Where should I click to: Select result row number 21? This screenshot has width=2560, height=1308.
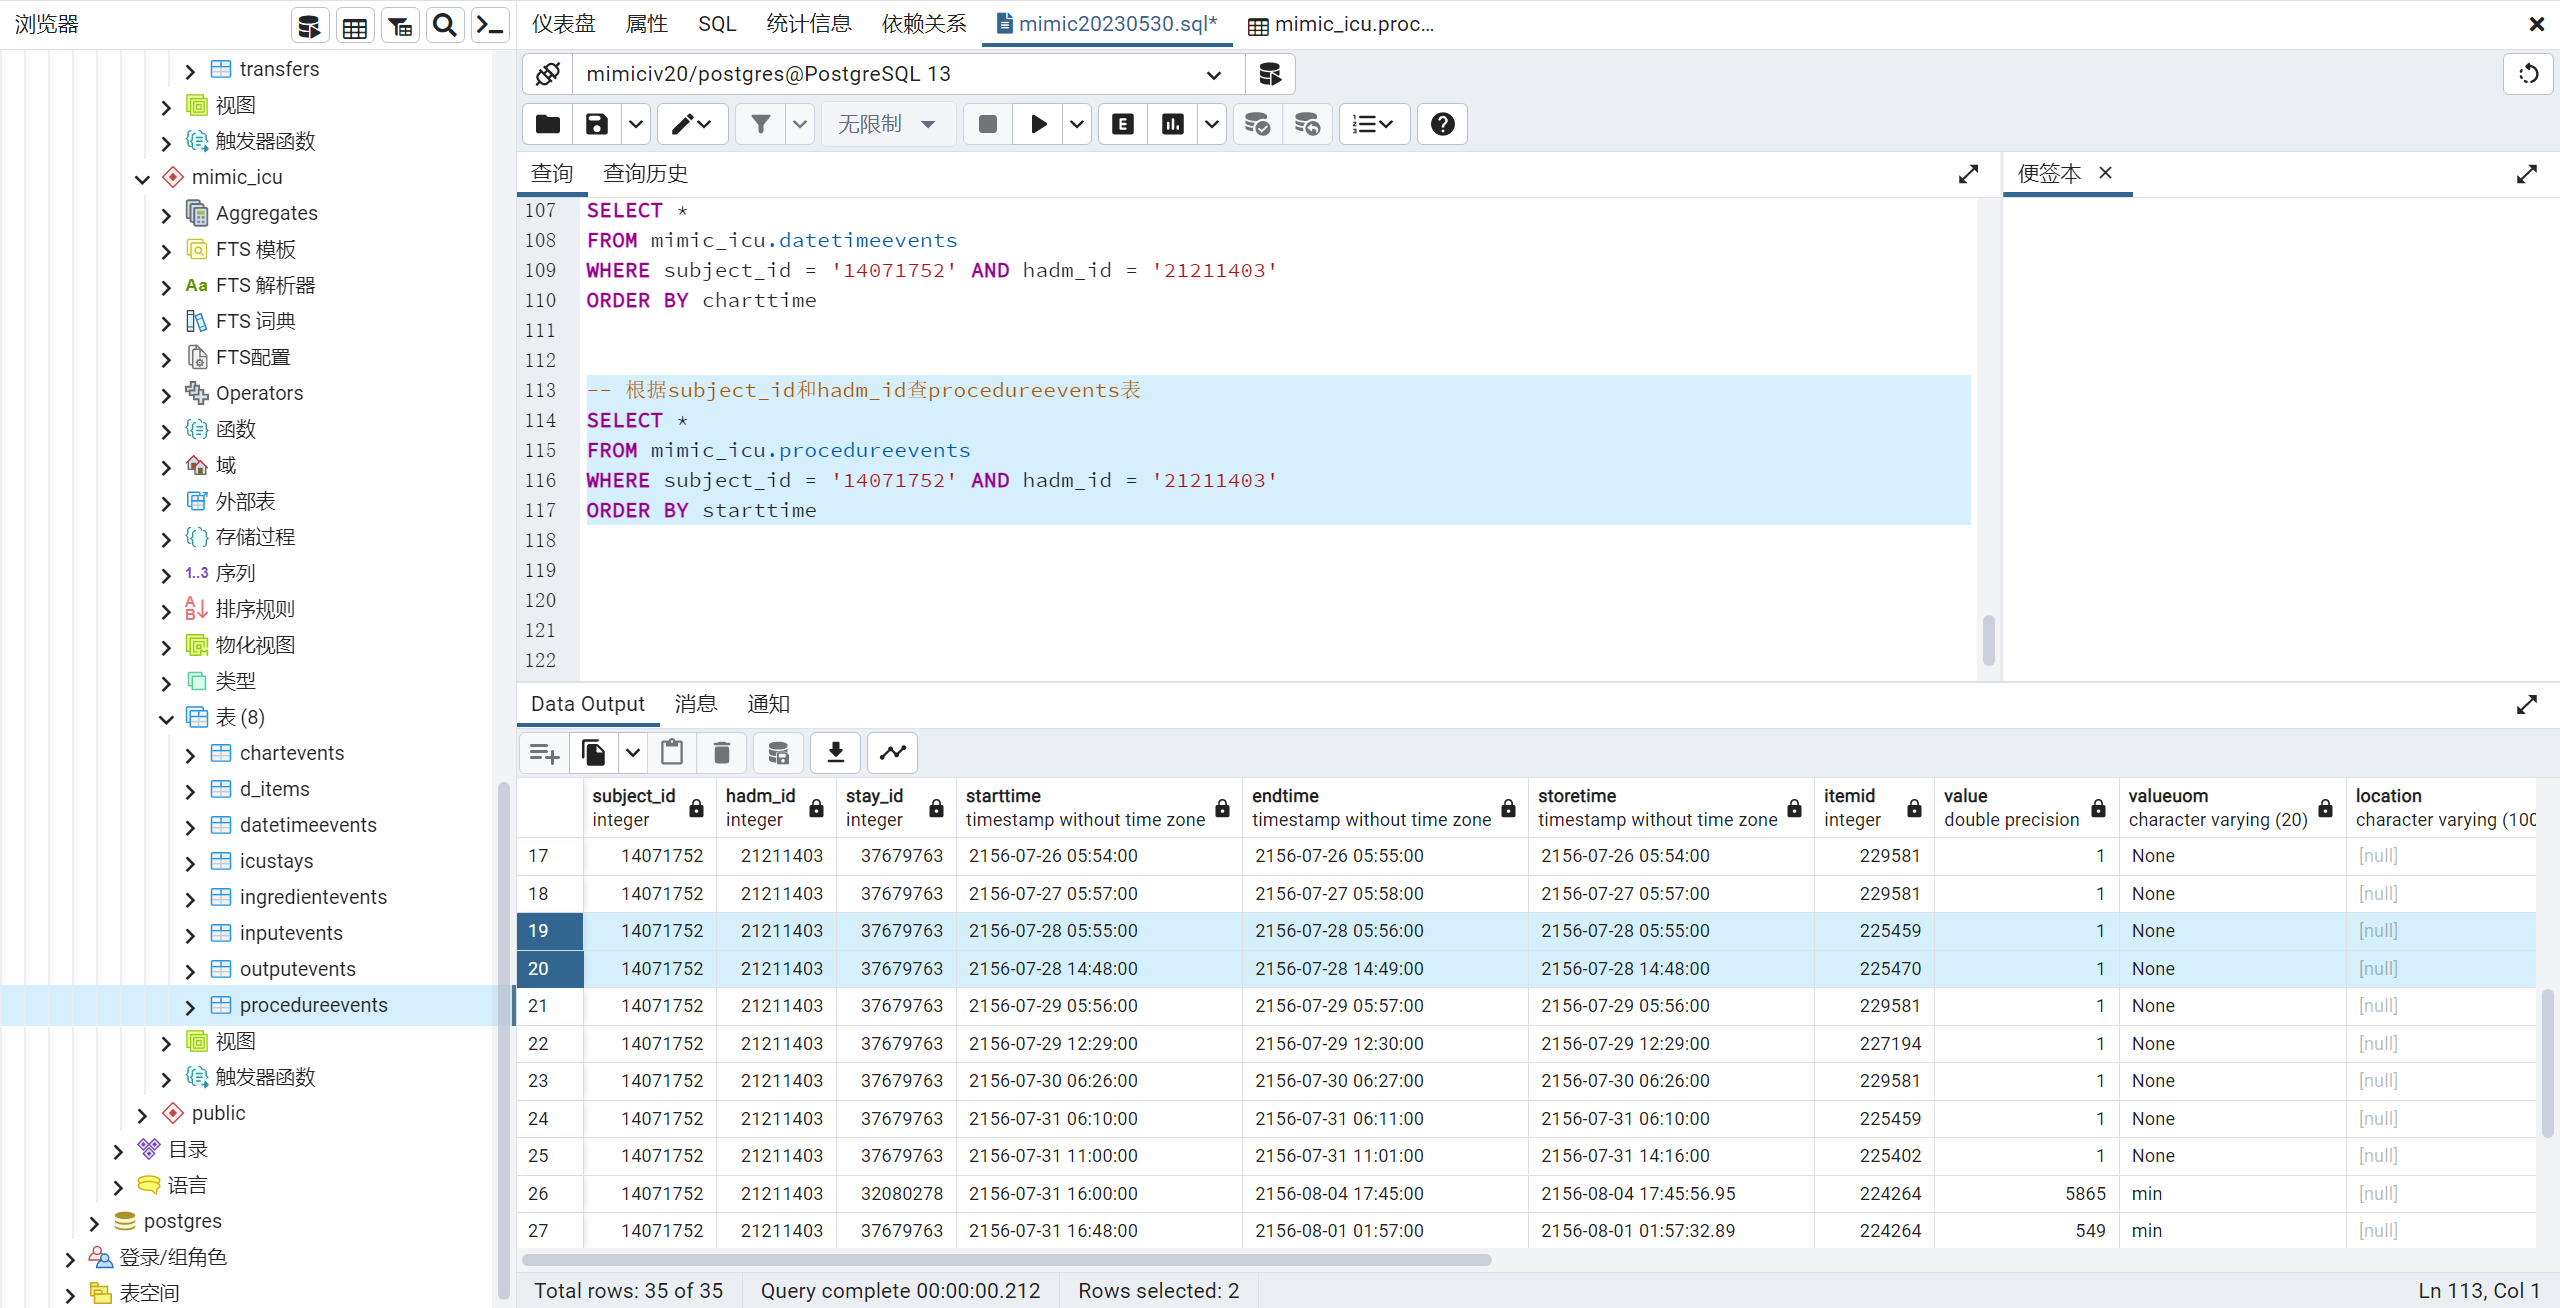click(x=550, y=1006)
